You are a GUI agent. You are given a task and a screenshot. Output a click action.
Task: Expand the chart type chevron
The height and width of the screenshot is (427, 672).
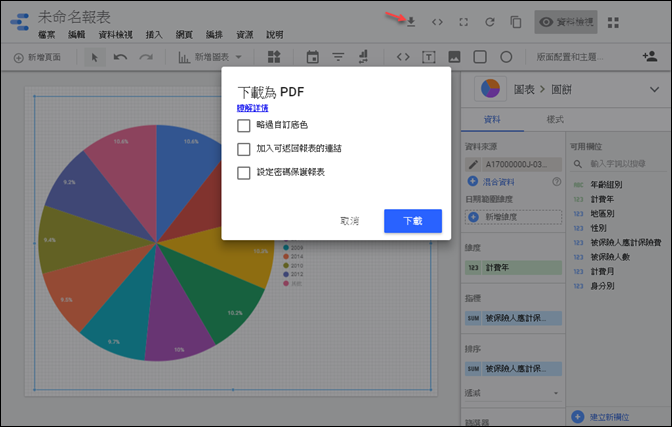coord(654,90)
